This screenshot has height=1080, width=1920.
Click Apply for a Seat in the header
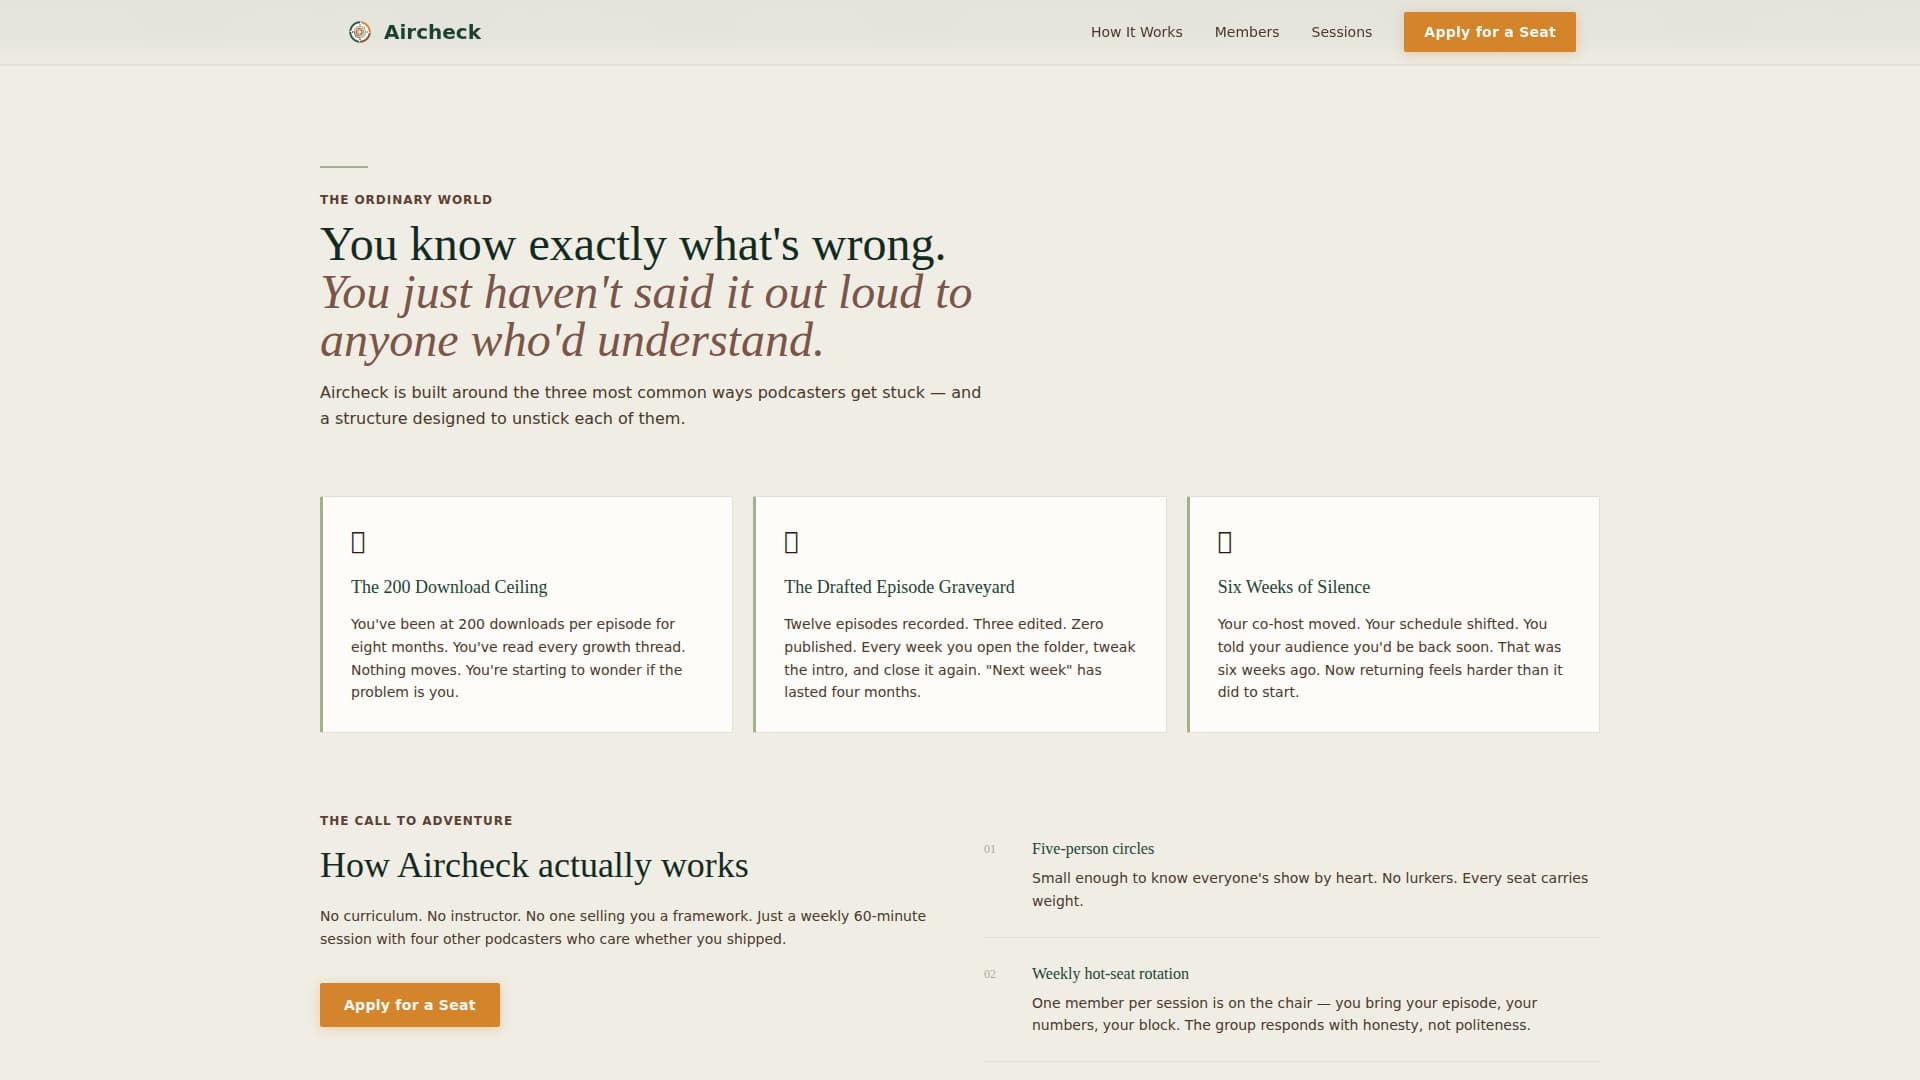[x=1489, y=31]
